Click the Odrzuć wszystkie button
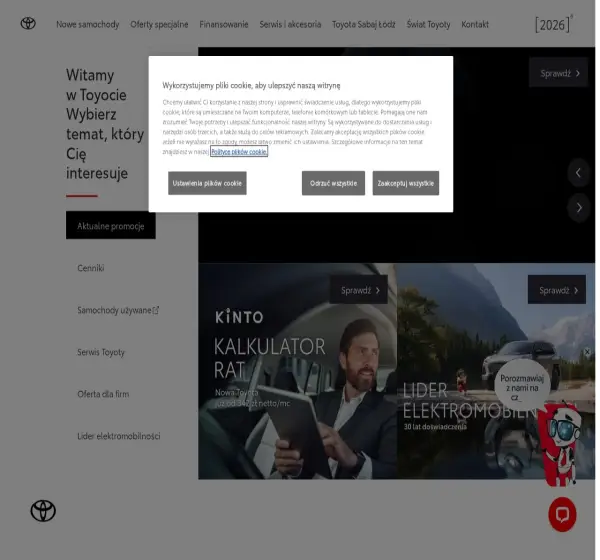 (333, 183)
